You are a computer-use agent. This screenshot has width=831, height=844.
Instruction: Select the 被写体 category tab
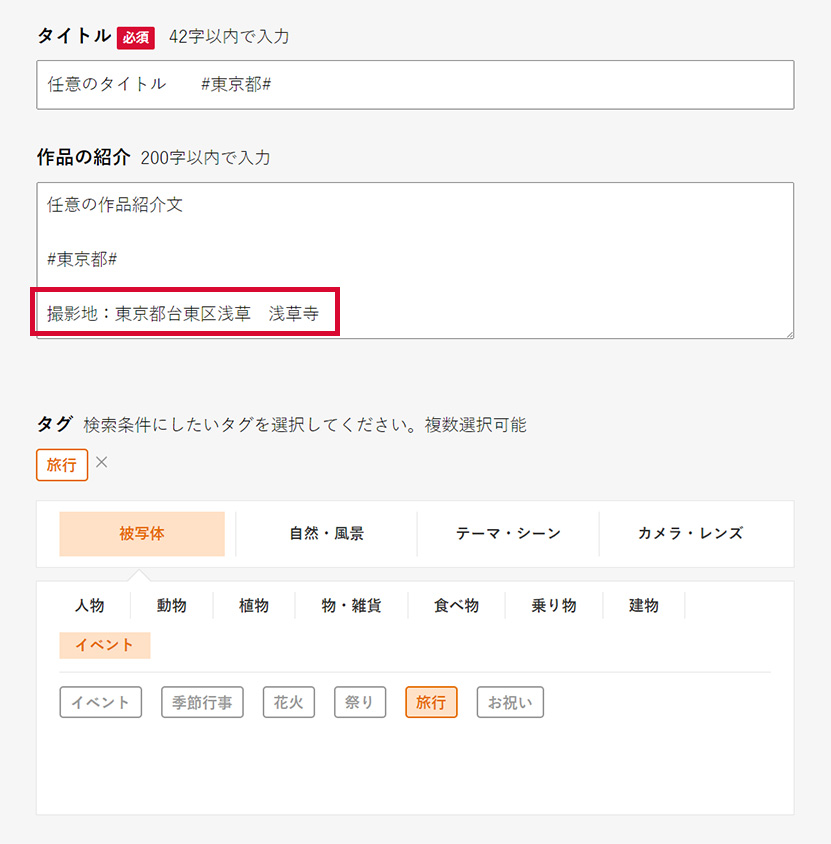[x=143, y=533]
